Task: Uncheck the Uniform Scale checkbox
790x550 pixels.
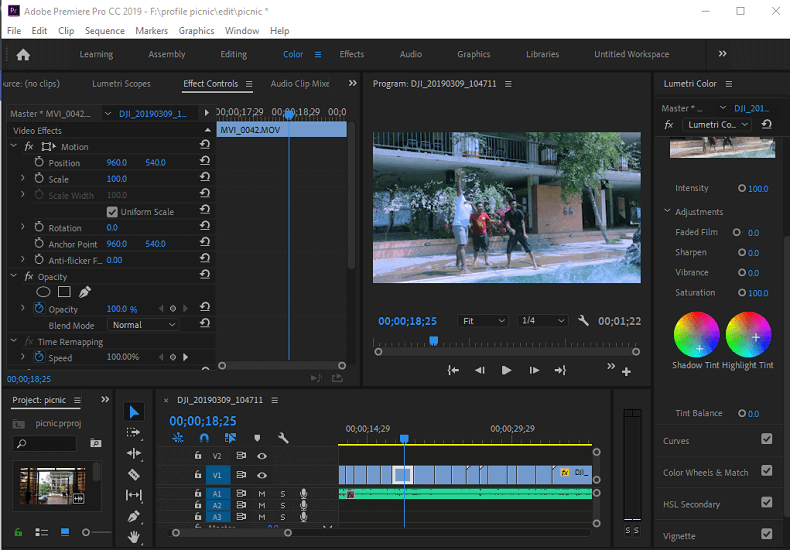Action: point(112,212)
